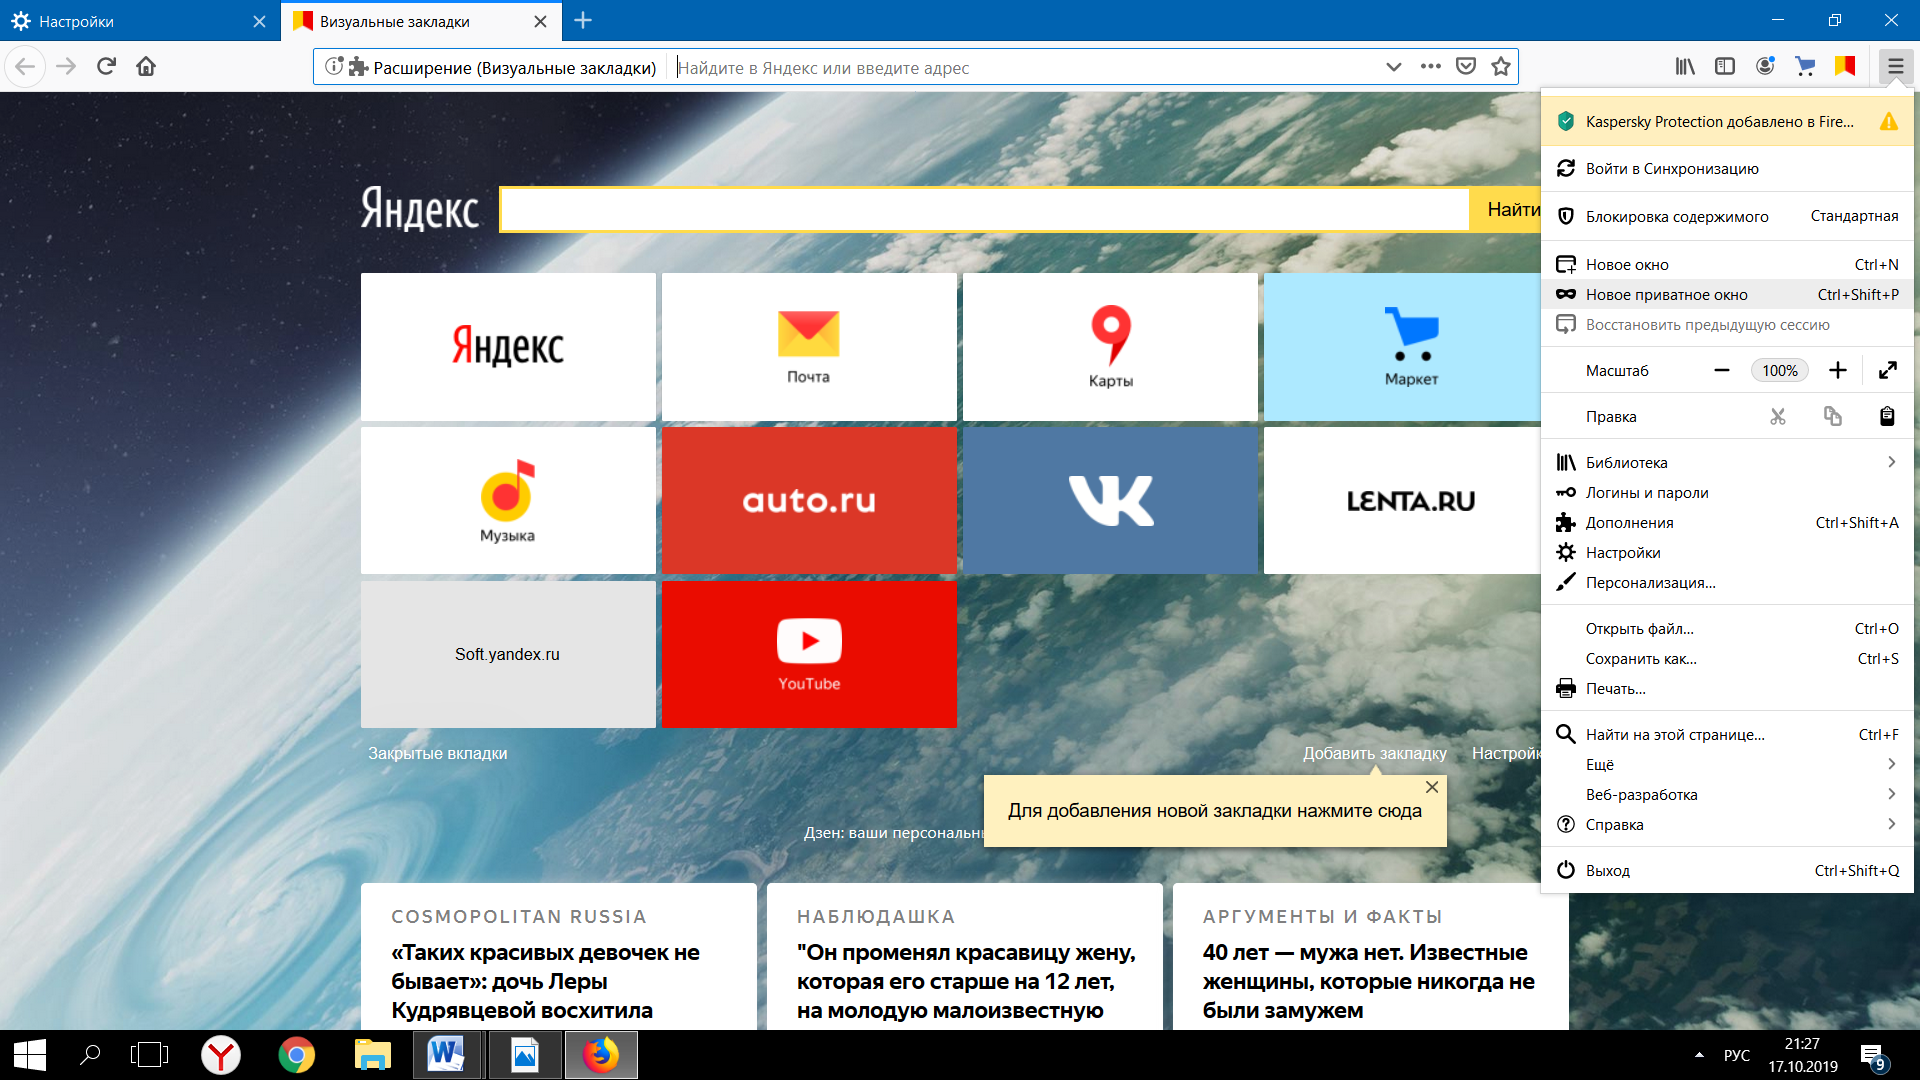Bookmark this page with star icon
Screen dimensions: 1920x1080
(1501, 67)
